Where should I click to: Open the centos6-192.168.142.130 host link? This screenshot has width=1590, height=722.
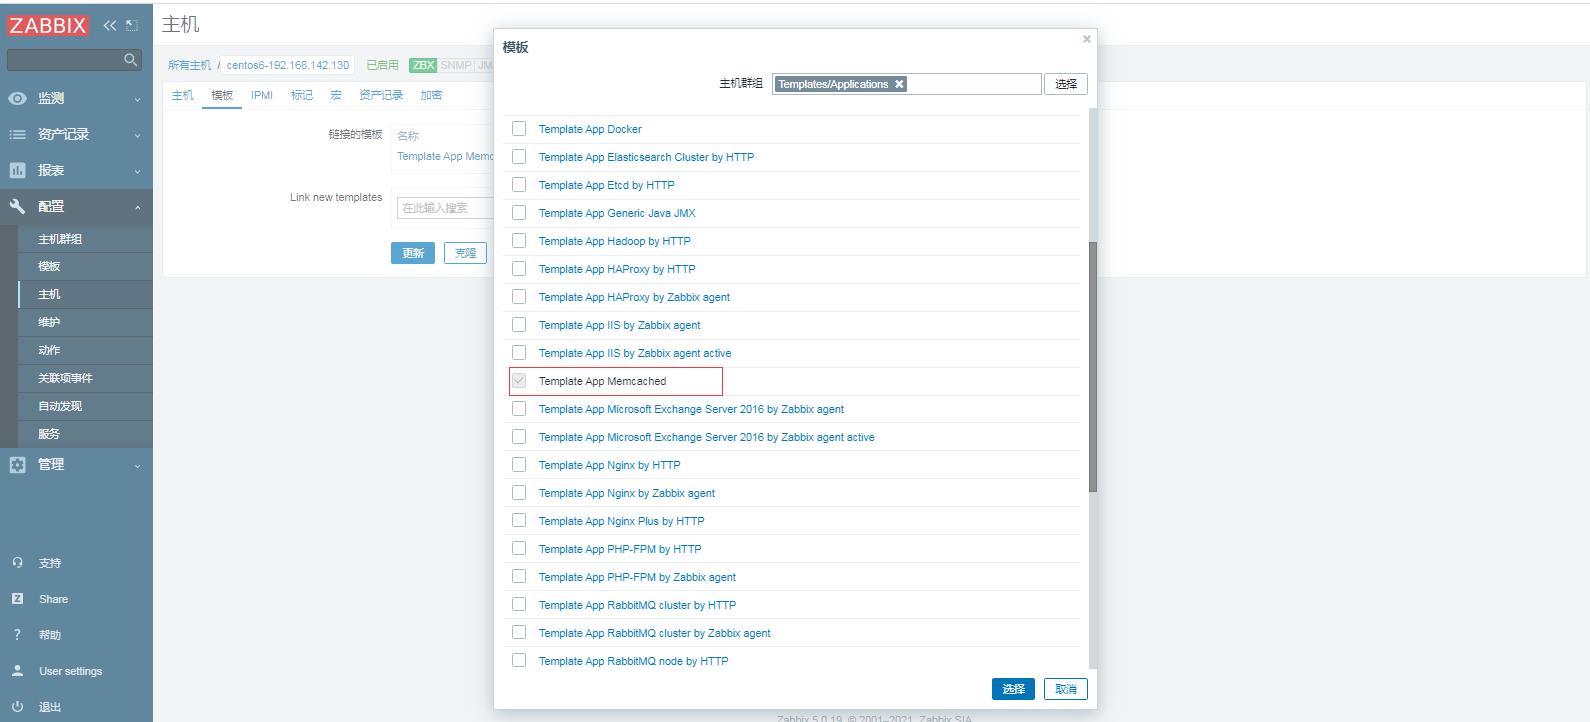click(288, 65)
